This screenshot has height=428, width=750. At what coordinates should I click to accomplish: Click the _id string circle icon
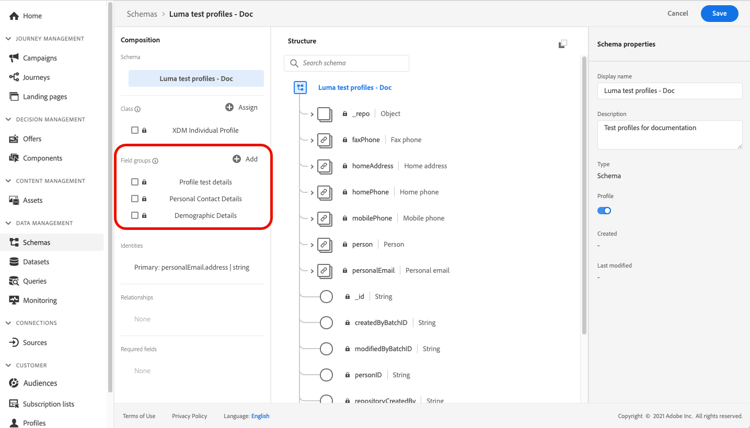click(326, 296)
